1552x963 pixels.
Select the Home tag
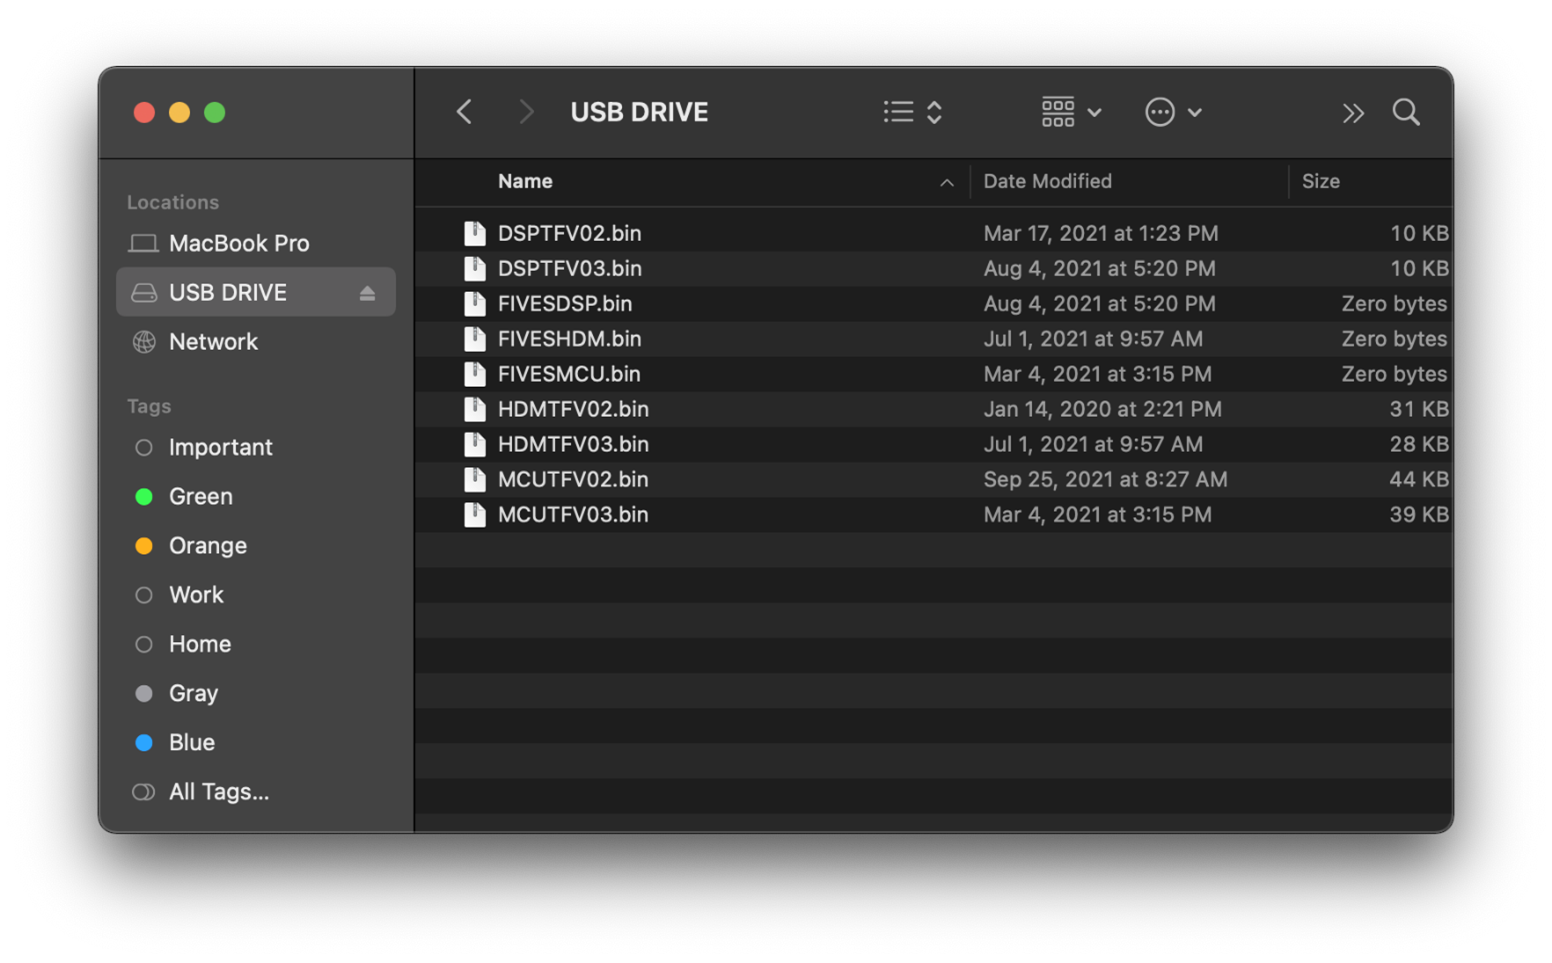[x=256, y=643]
